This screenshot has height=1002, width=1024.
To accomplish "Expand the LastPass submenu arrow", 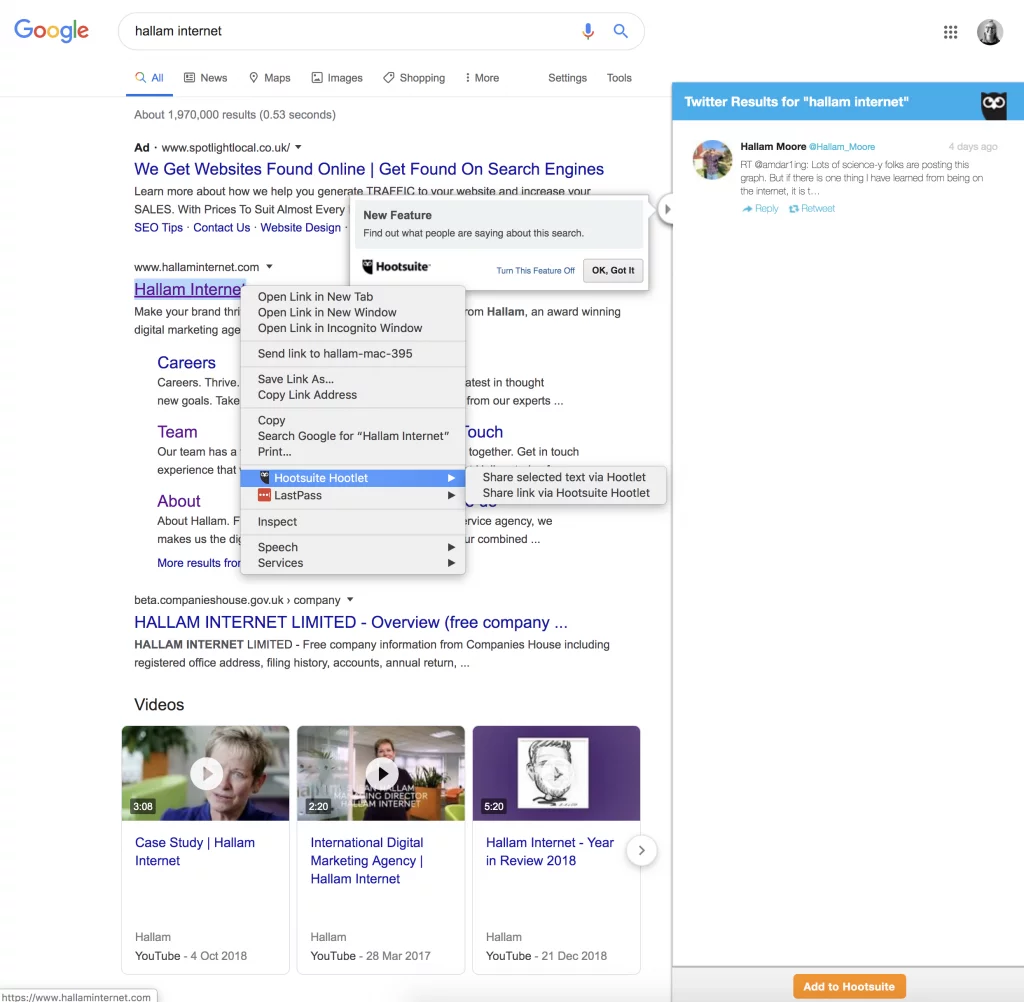I will 451,496.
